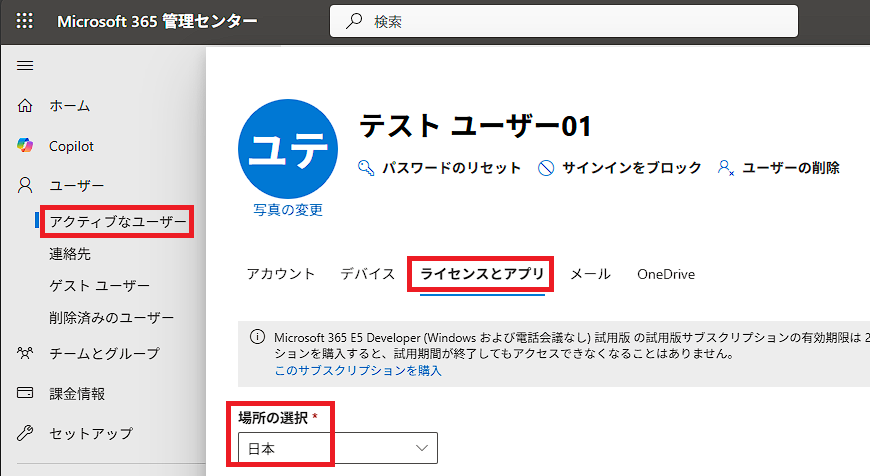
Task: Select アクティブなユーザー in the sidebar
Action: click(x=118, y=222)
